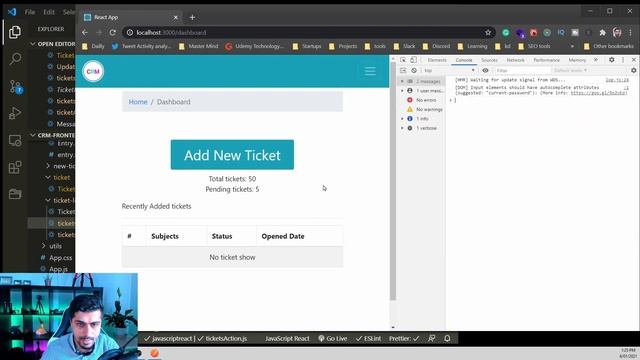This screenshot has height=360, width=640.
Task: Go back with browser back arrow
Action: coord(85,32)
